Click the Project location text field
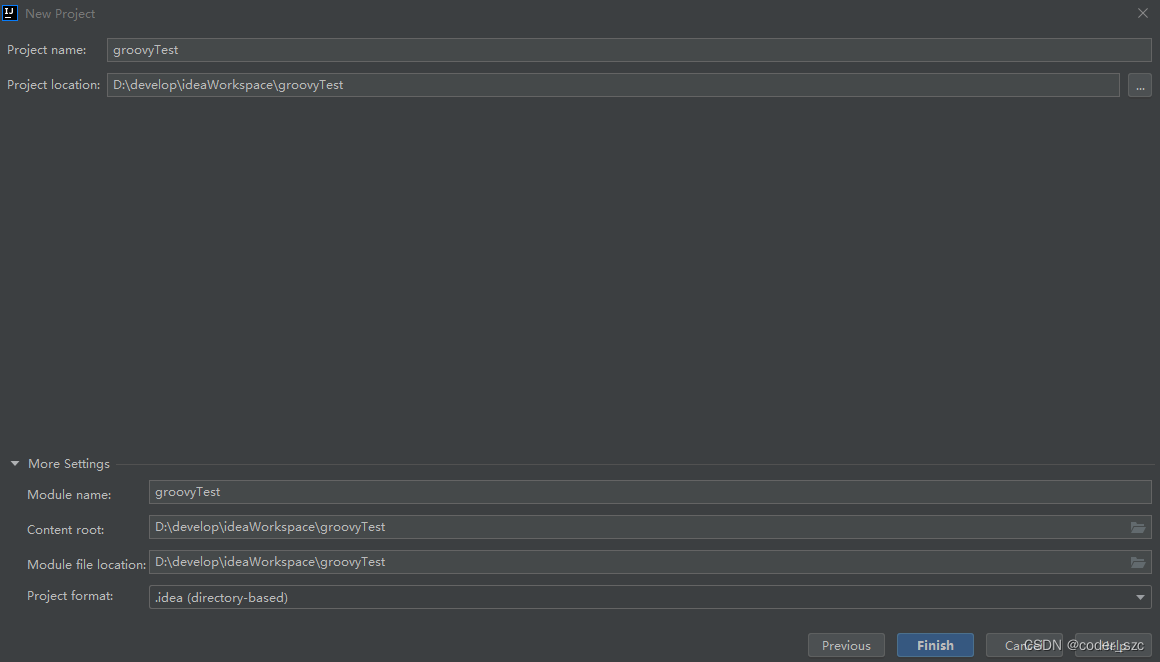Screen dimensions: 1160x662 pos(613,85)
